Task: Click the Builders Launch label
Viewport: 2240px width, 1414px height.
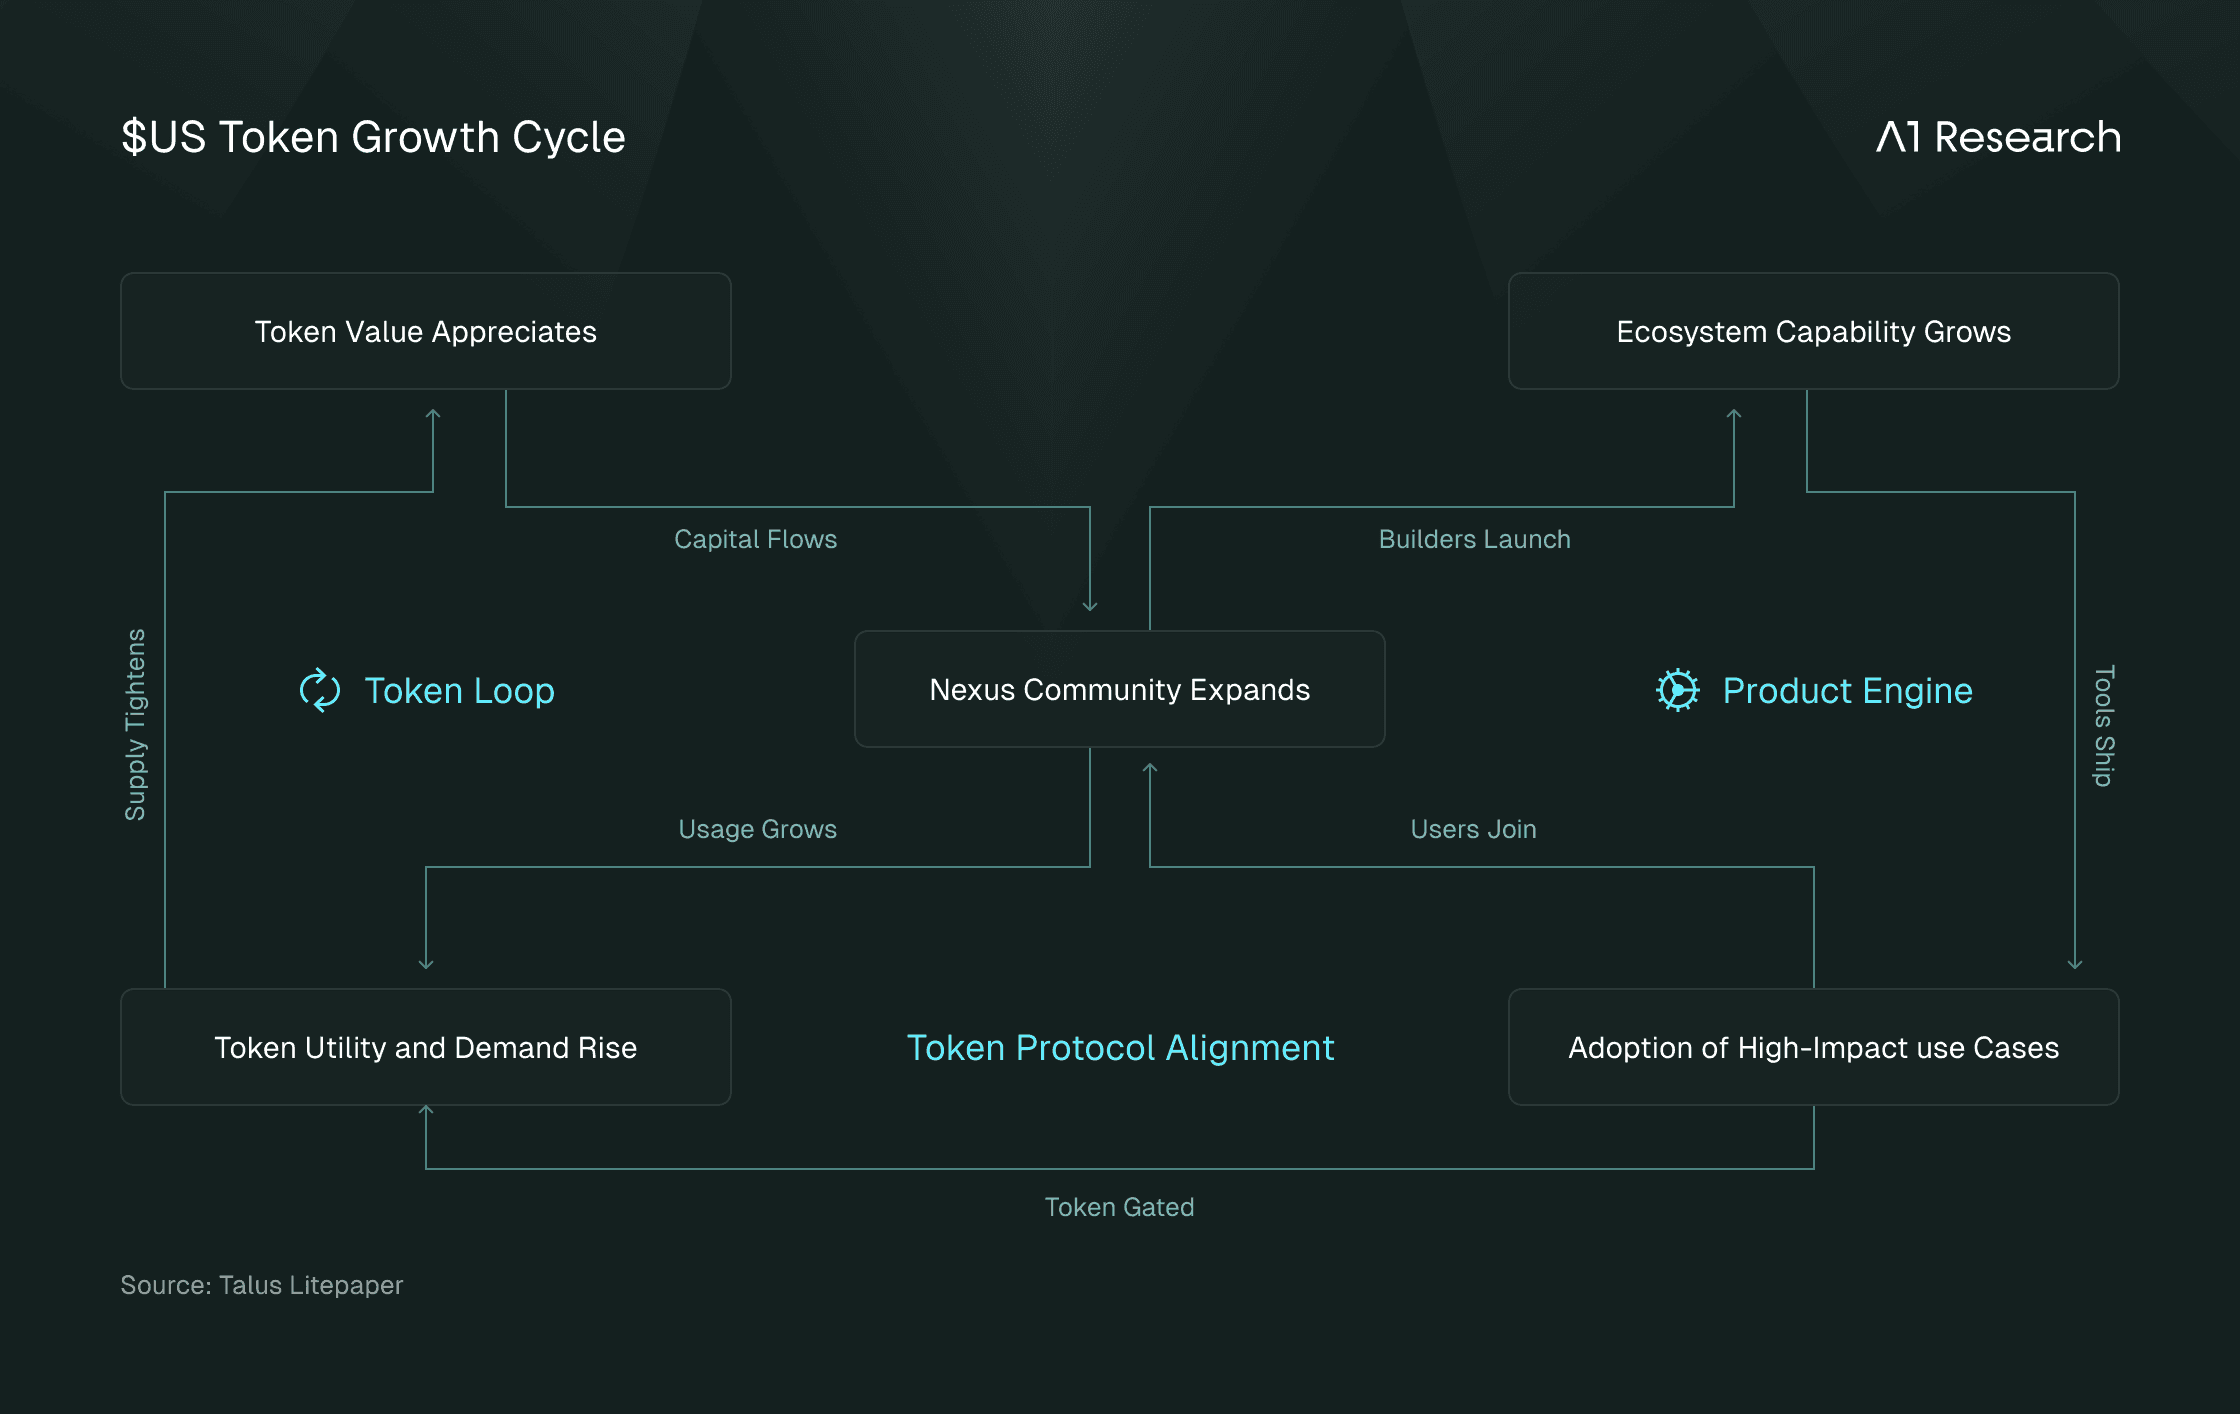Action: (1474, 539)
